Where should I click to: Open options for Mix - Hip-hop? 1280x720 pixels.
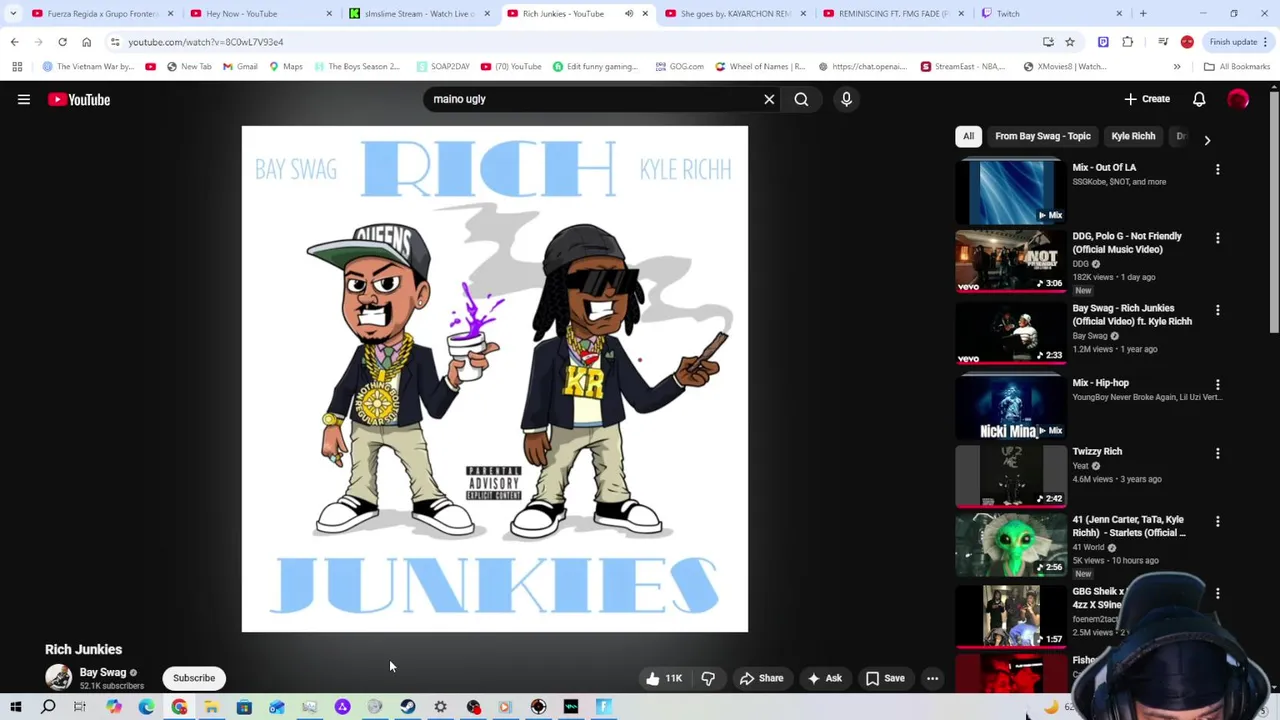tap(1217, 384)
